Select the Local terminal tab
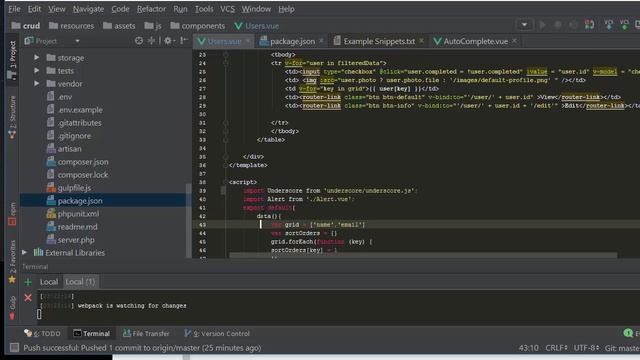 (49, 282)
